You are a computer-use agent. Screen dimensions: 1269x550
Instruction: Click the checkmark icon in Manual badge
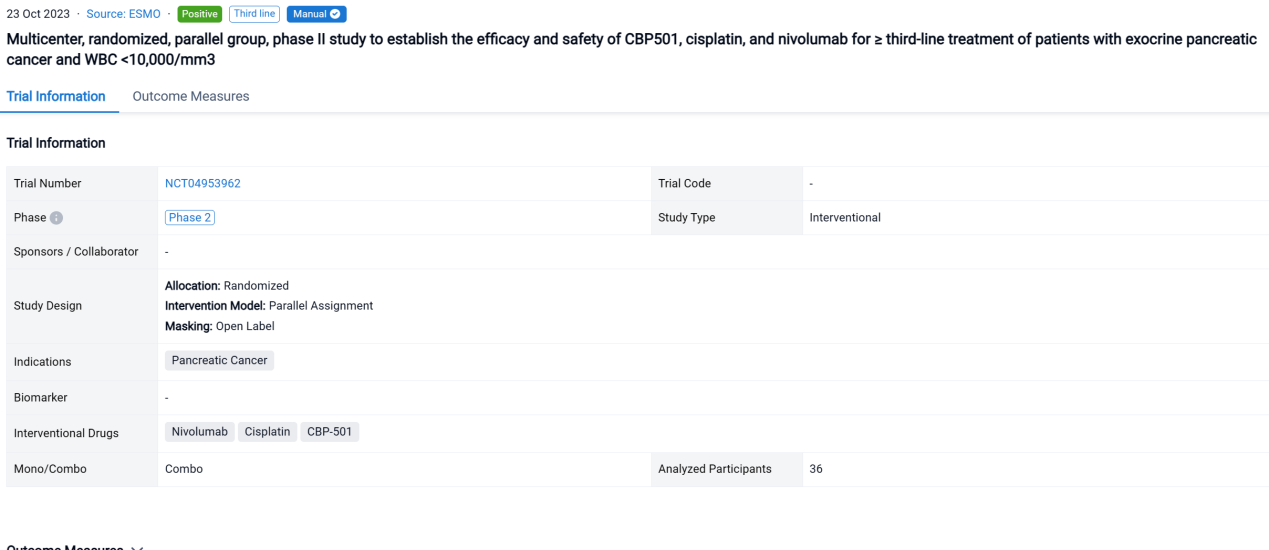click(x=336, y=14)
